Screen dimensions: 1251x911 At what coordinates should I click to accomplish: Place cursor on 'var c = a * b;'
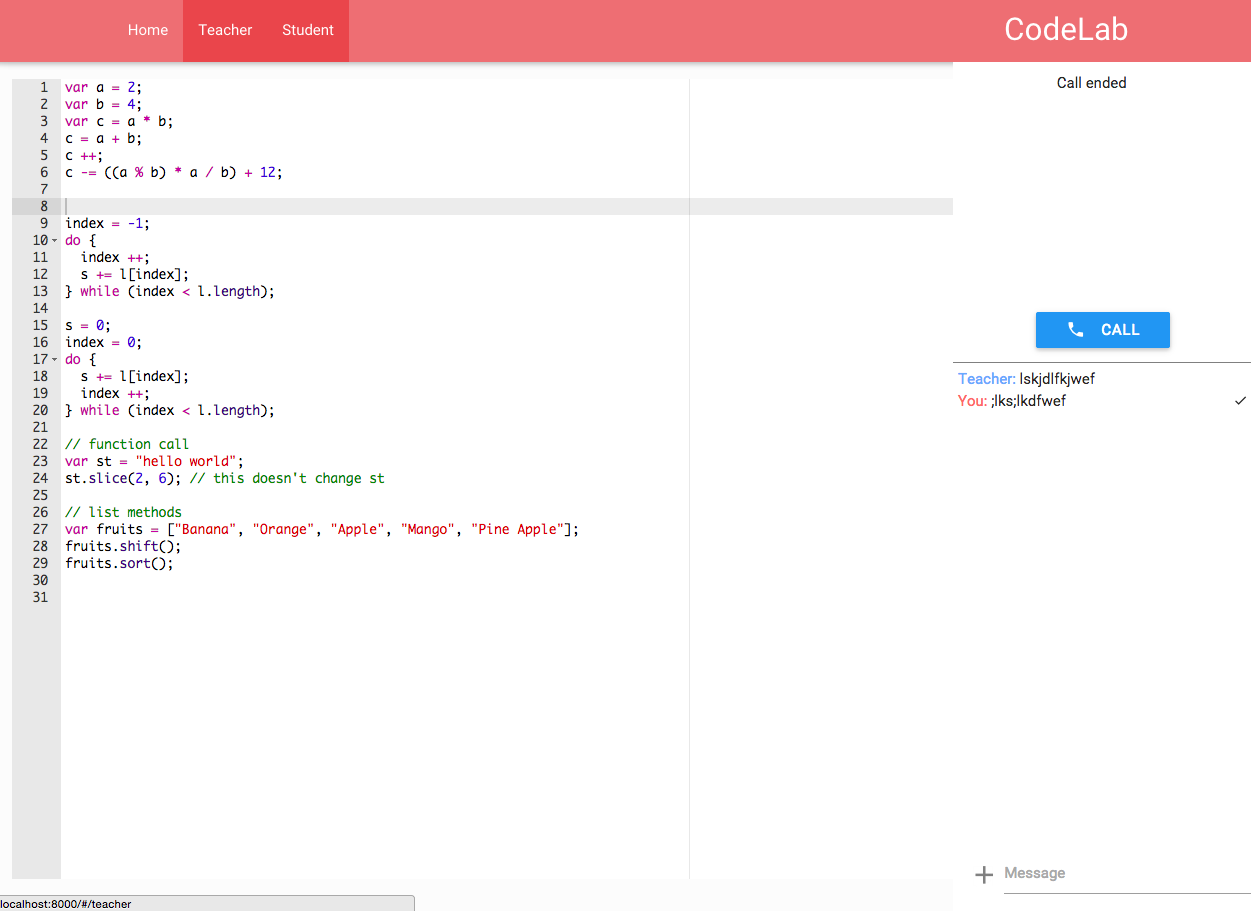[x=119, y=122]
